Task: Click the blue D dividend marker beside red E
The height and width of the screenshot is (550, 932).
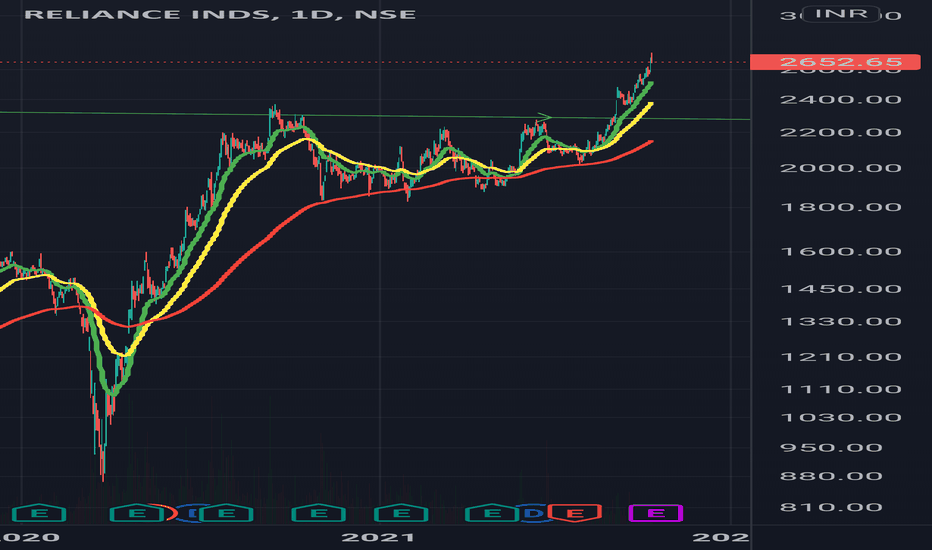Action: point(533,513)
